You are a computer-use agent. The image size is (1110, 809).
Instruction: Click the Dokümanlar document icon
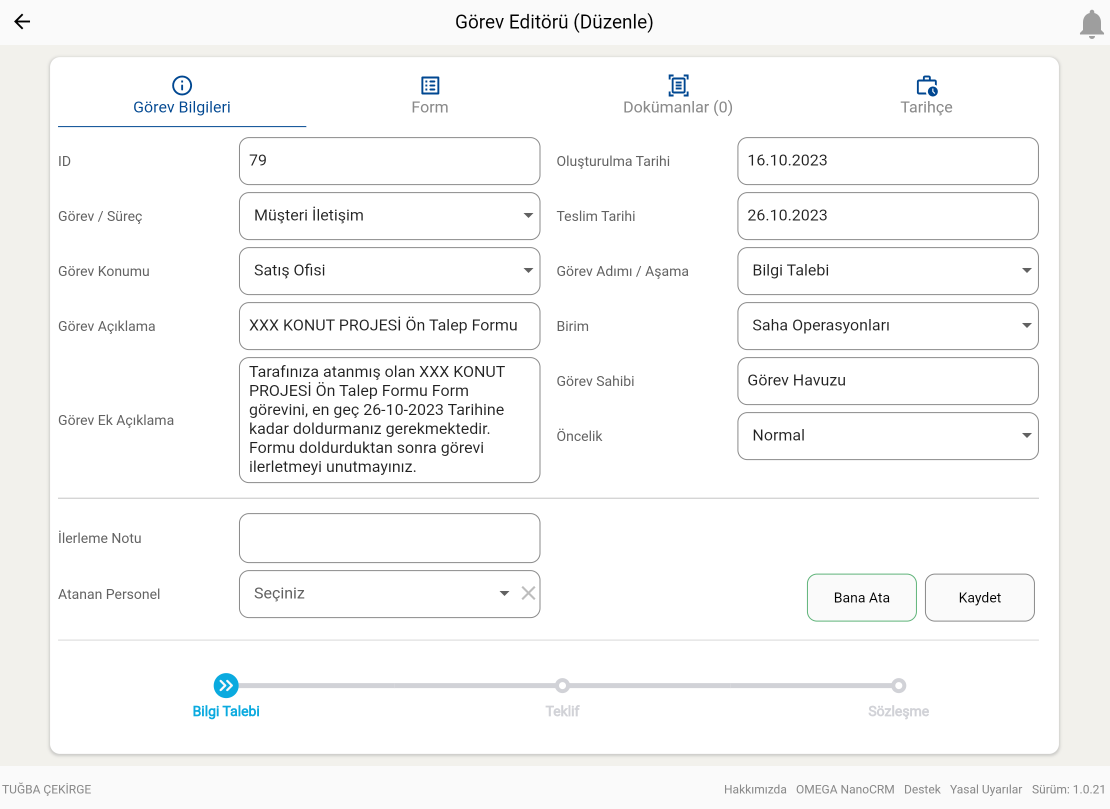coord(678,86)
